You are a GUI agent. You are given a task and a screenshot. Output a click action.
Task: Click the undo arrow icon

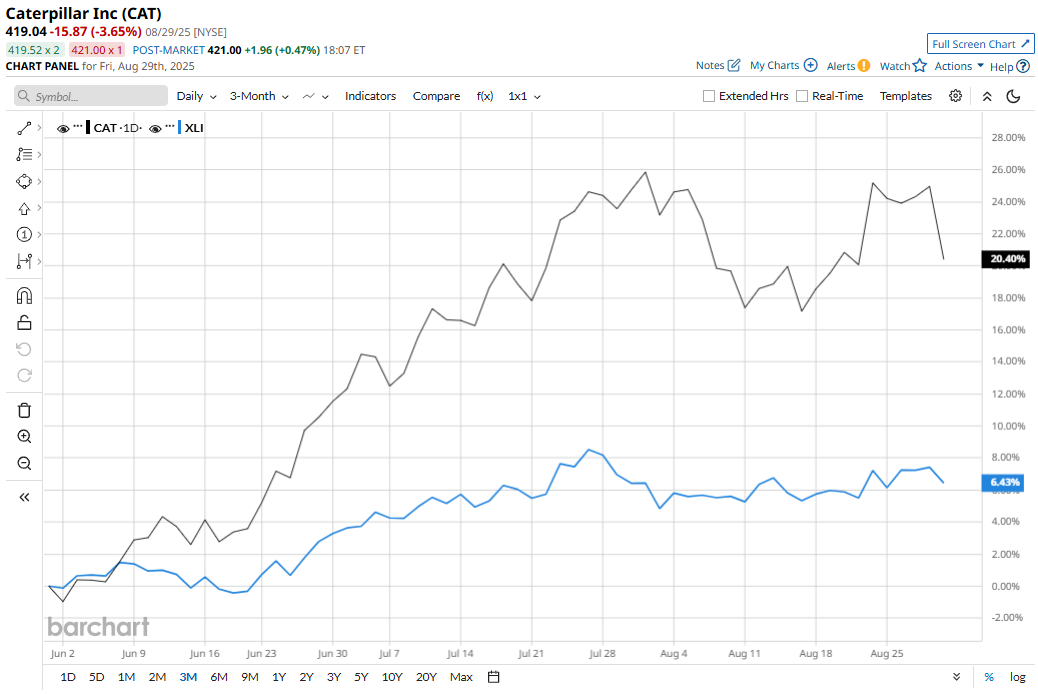[x=24, y=349]
